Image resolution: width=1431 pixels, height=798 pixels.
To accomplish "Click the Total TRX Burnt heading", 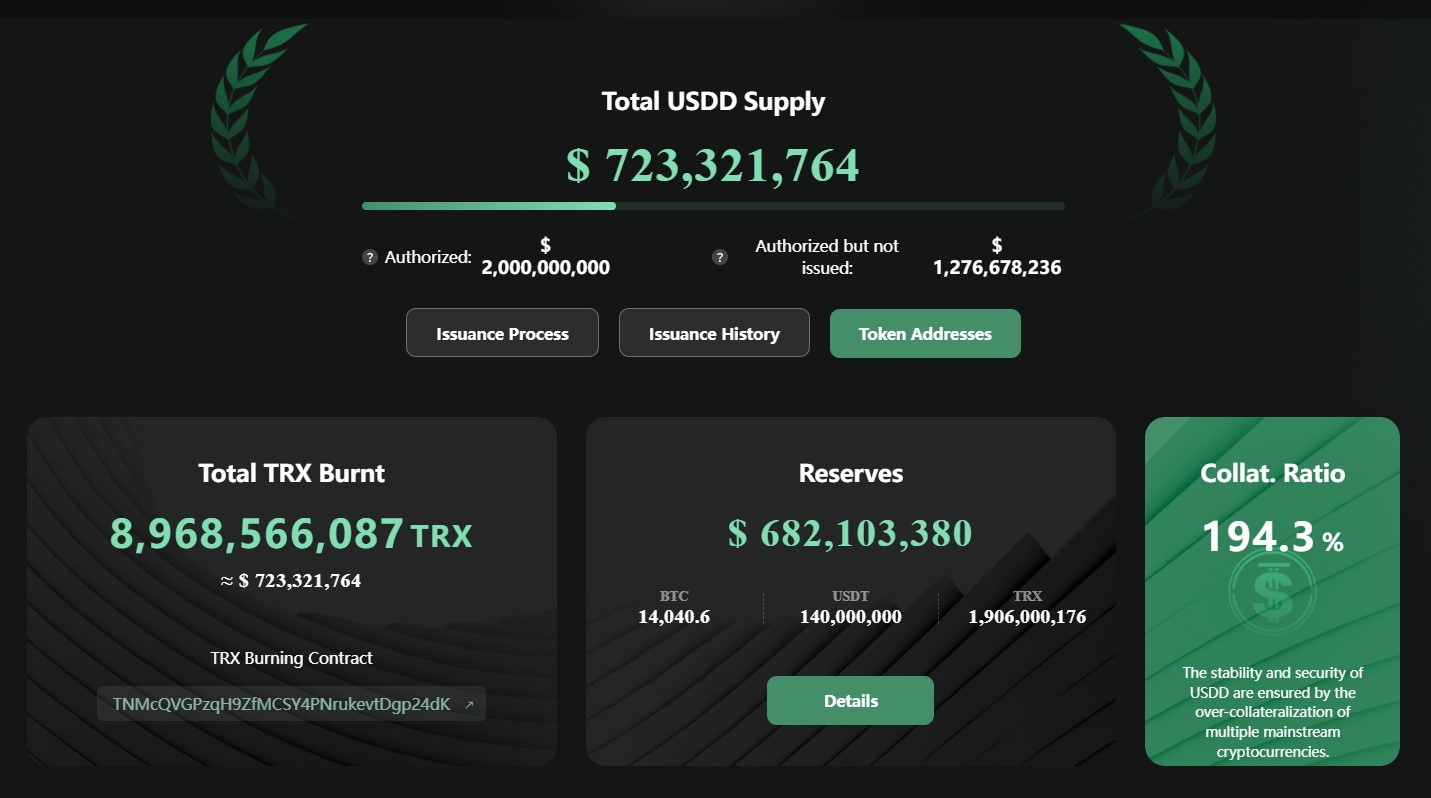I will [291, 473].
